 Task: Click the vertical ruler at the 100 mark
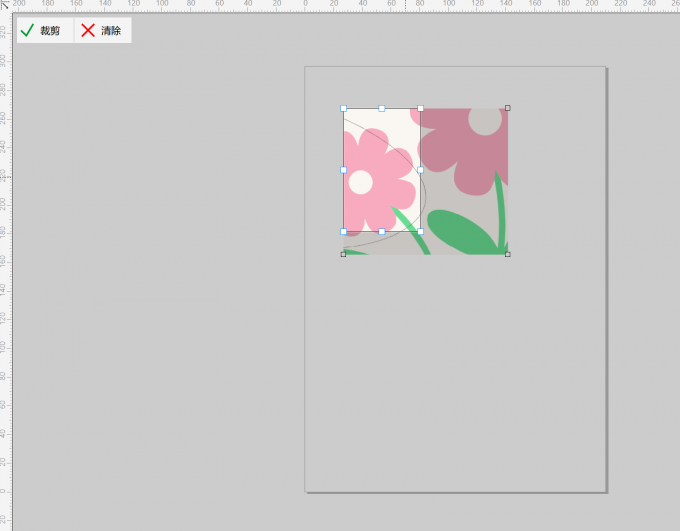(4, 347)
